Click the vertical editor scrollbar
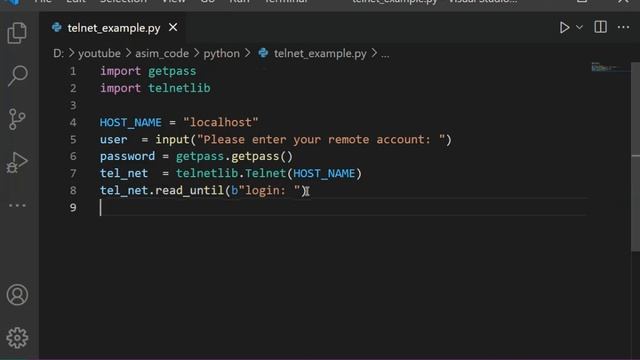 (x=636, y=157)
